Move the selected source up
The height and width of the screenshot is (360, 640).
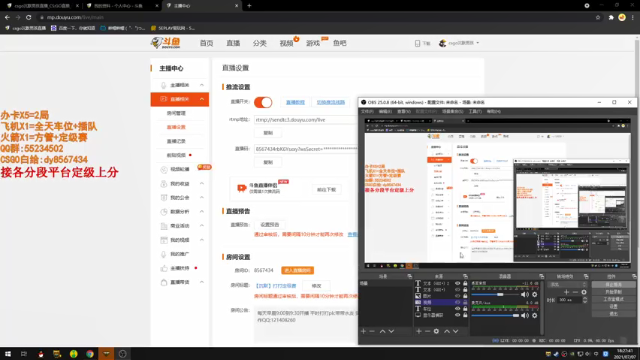click(447, 331)
